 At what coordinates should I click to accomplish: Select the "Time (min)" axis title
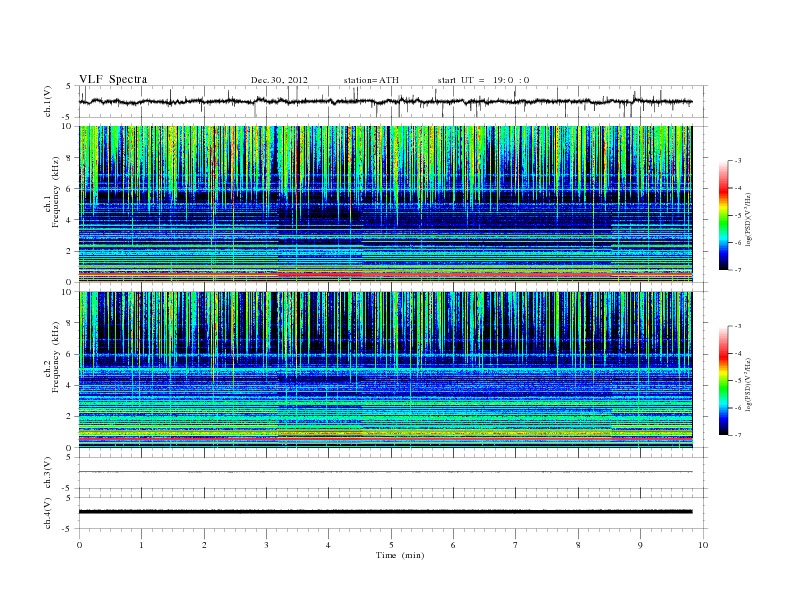point(400,555)
